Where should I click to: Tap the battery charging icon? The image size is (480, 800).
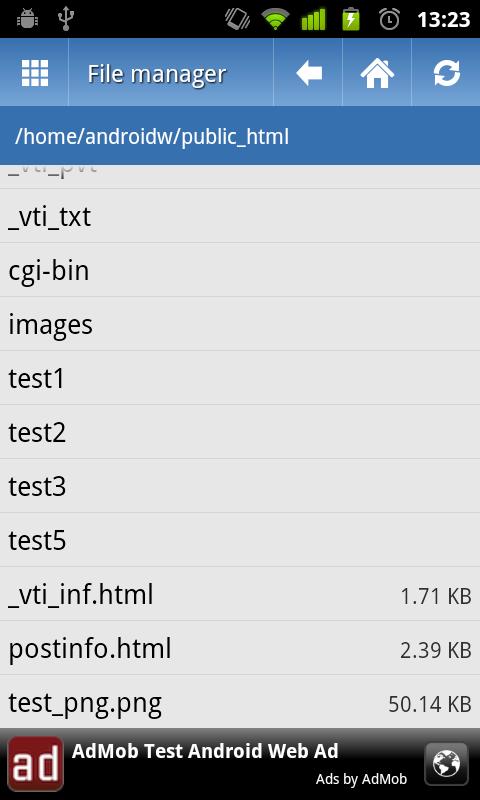click(x=351, y=19)
